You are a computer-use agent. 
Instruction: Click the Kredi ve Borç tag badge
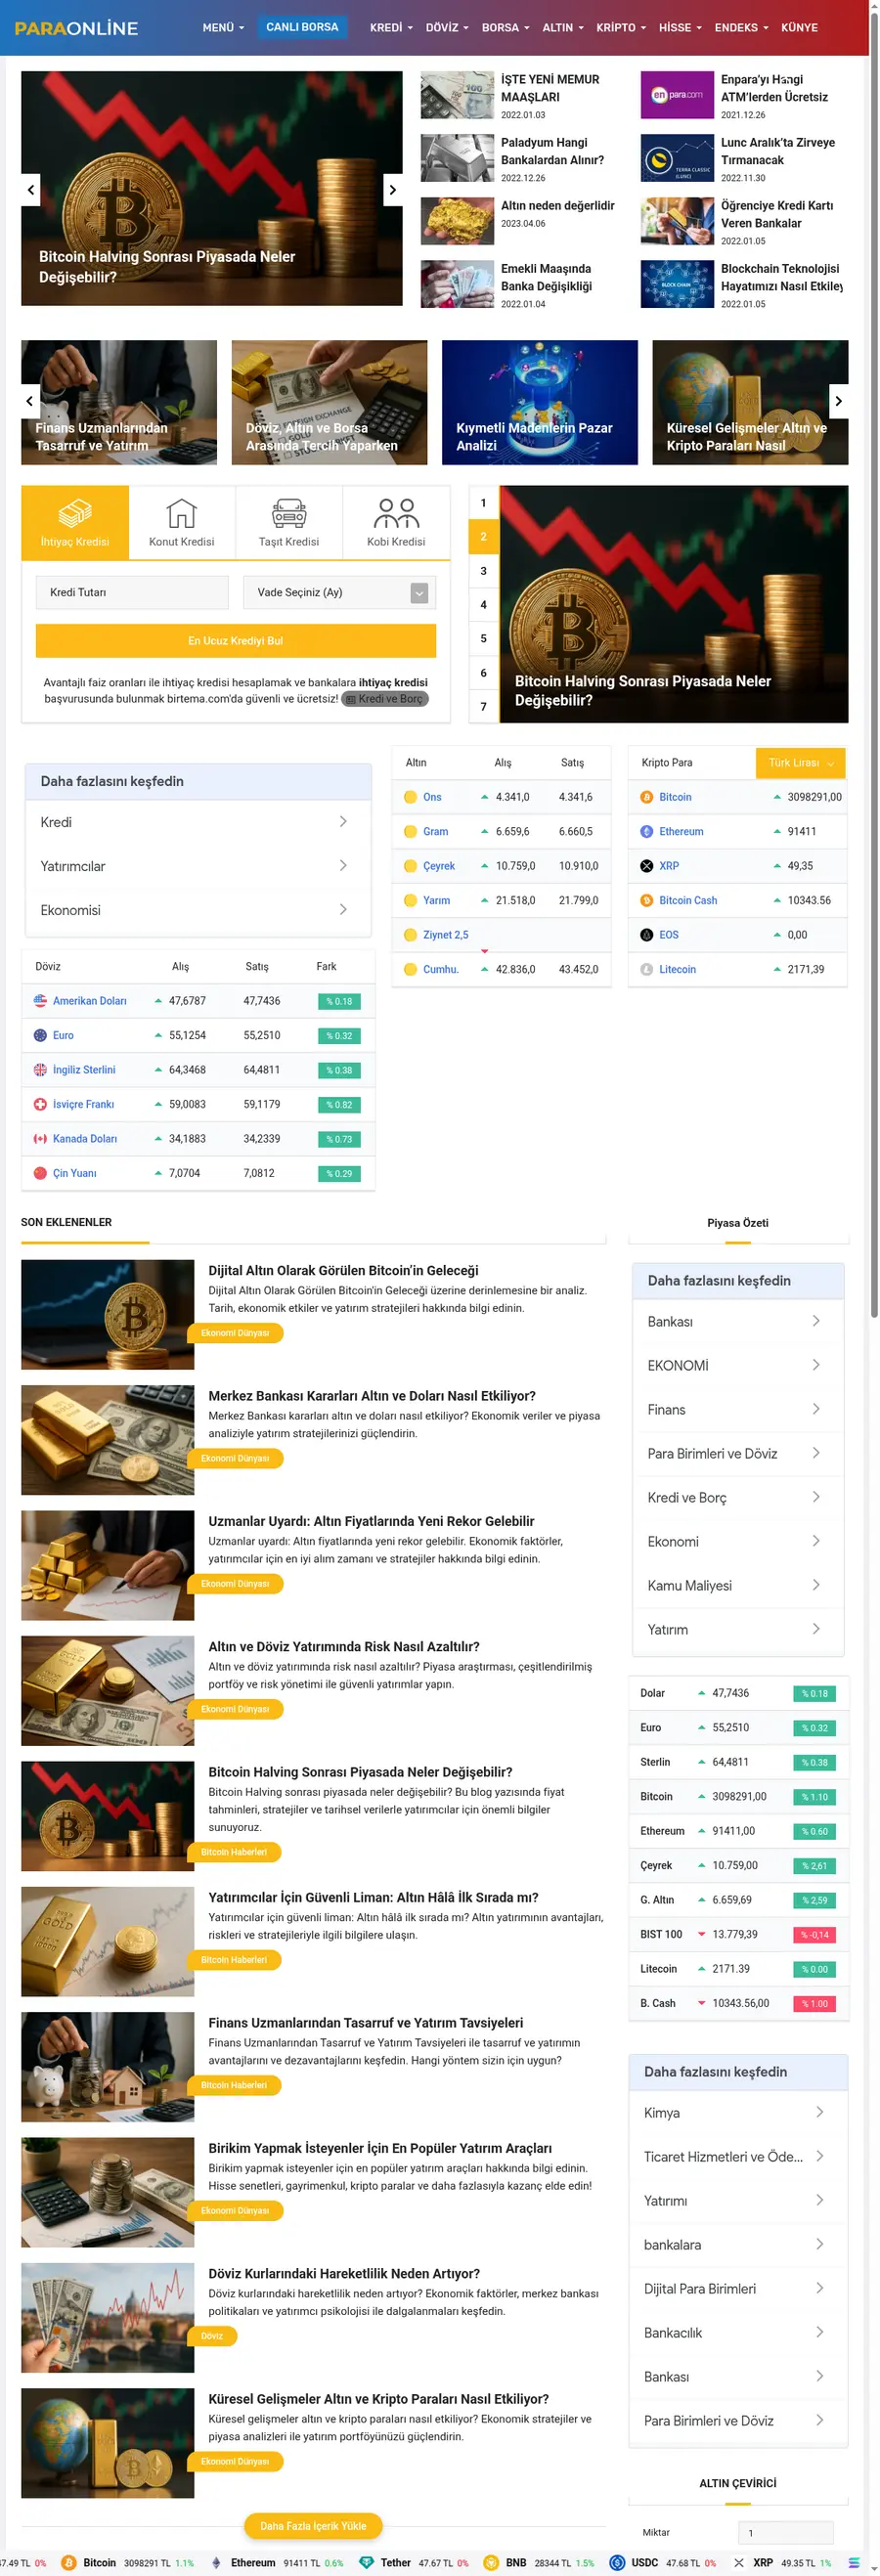point(385,699)
